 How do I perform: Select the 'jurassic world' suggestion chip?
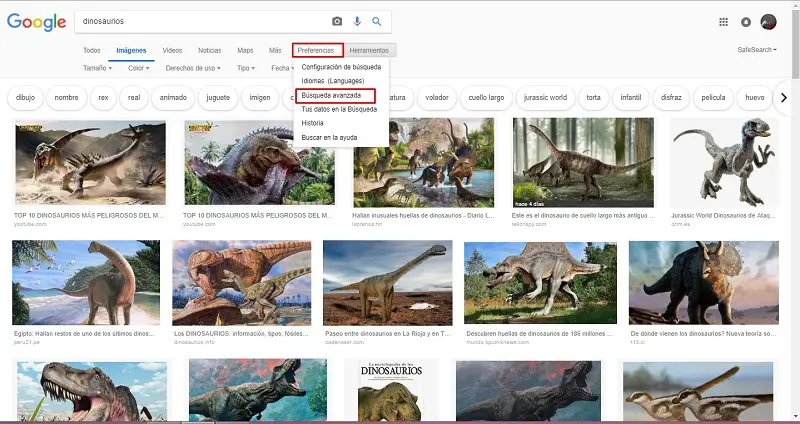click(x=545, y=97)
